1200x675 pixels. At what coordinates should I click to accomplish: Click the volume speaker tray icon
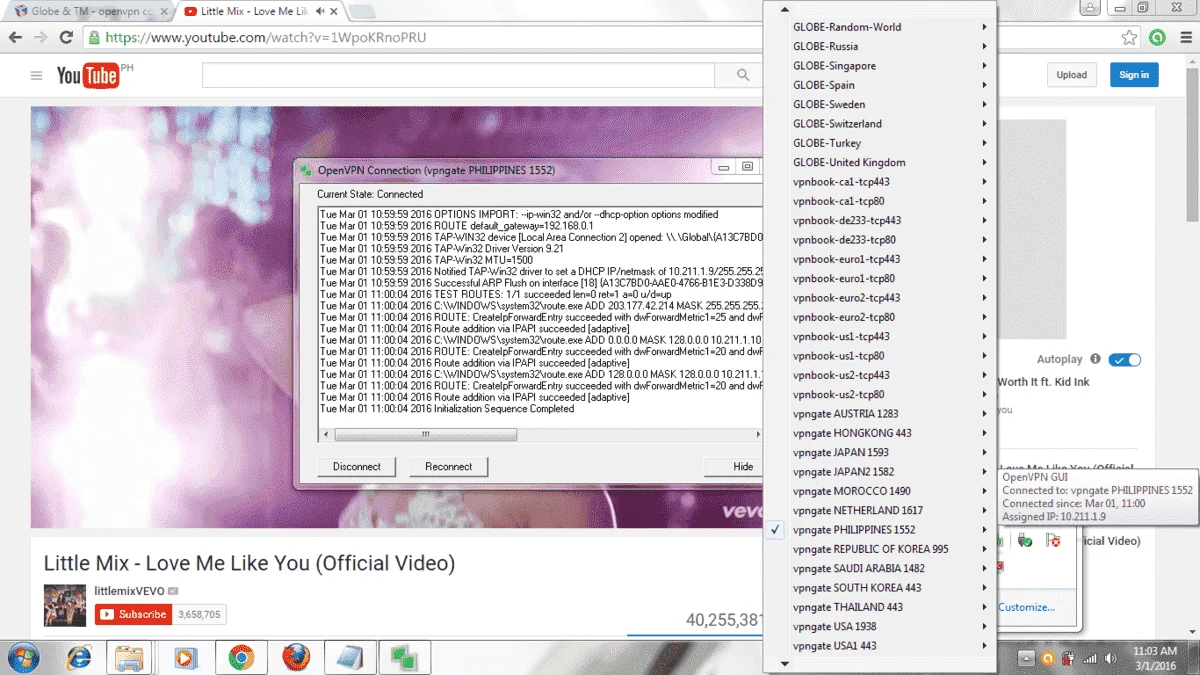click(x=1110, y=658)
